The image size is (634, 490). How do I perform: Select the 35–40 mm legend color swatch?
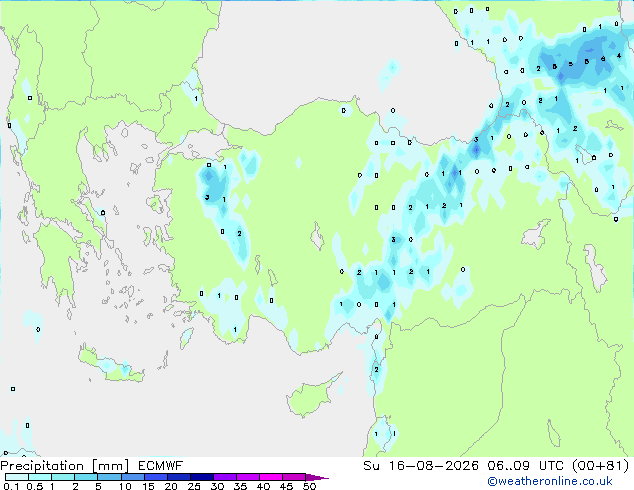coord(247,477)
